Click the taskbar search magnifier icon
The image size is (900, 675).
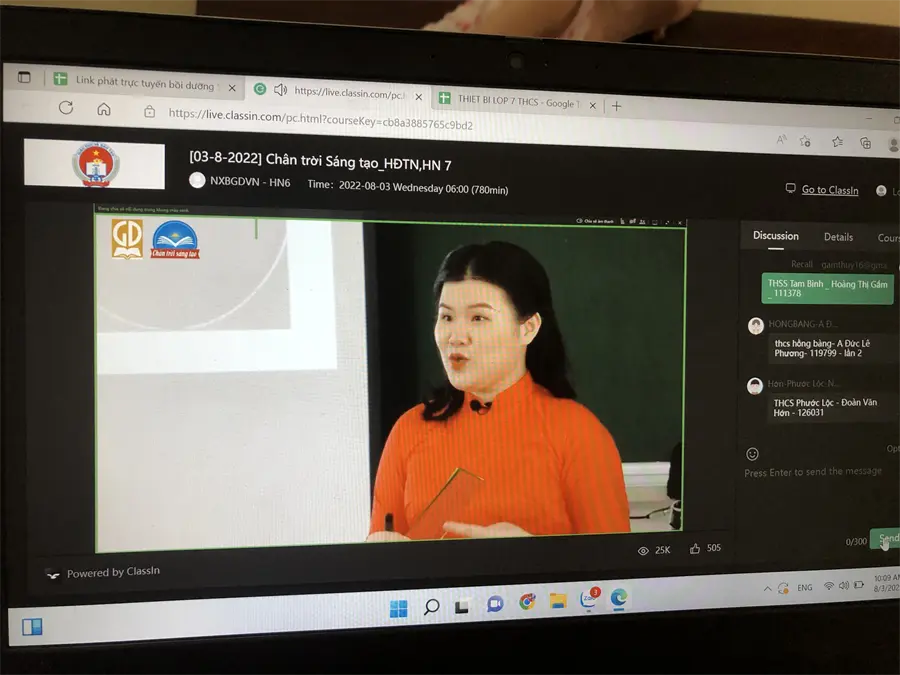tap(431, 606)
